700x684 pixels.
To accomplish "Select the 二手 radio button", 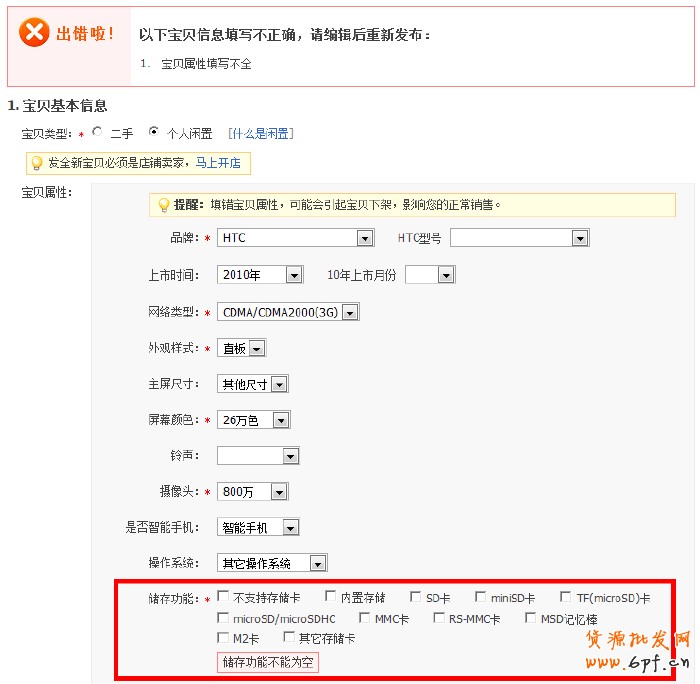I will click(x=97, y=131).
